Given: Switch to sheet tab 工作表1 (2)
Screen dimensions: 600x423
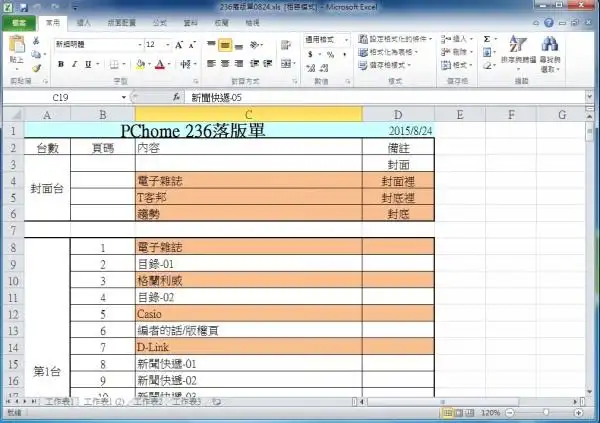Looking at the screenshot, I should pyautogui.click(x=104, y=402).
